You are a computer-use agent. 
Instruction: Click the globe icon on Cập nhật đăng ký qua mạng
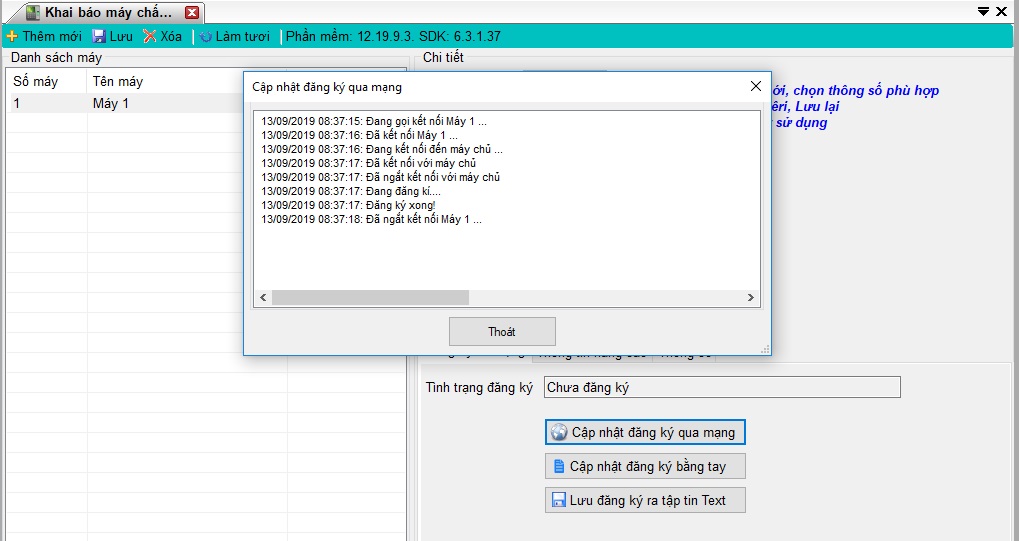tap(560, 433)
